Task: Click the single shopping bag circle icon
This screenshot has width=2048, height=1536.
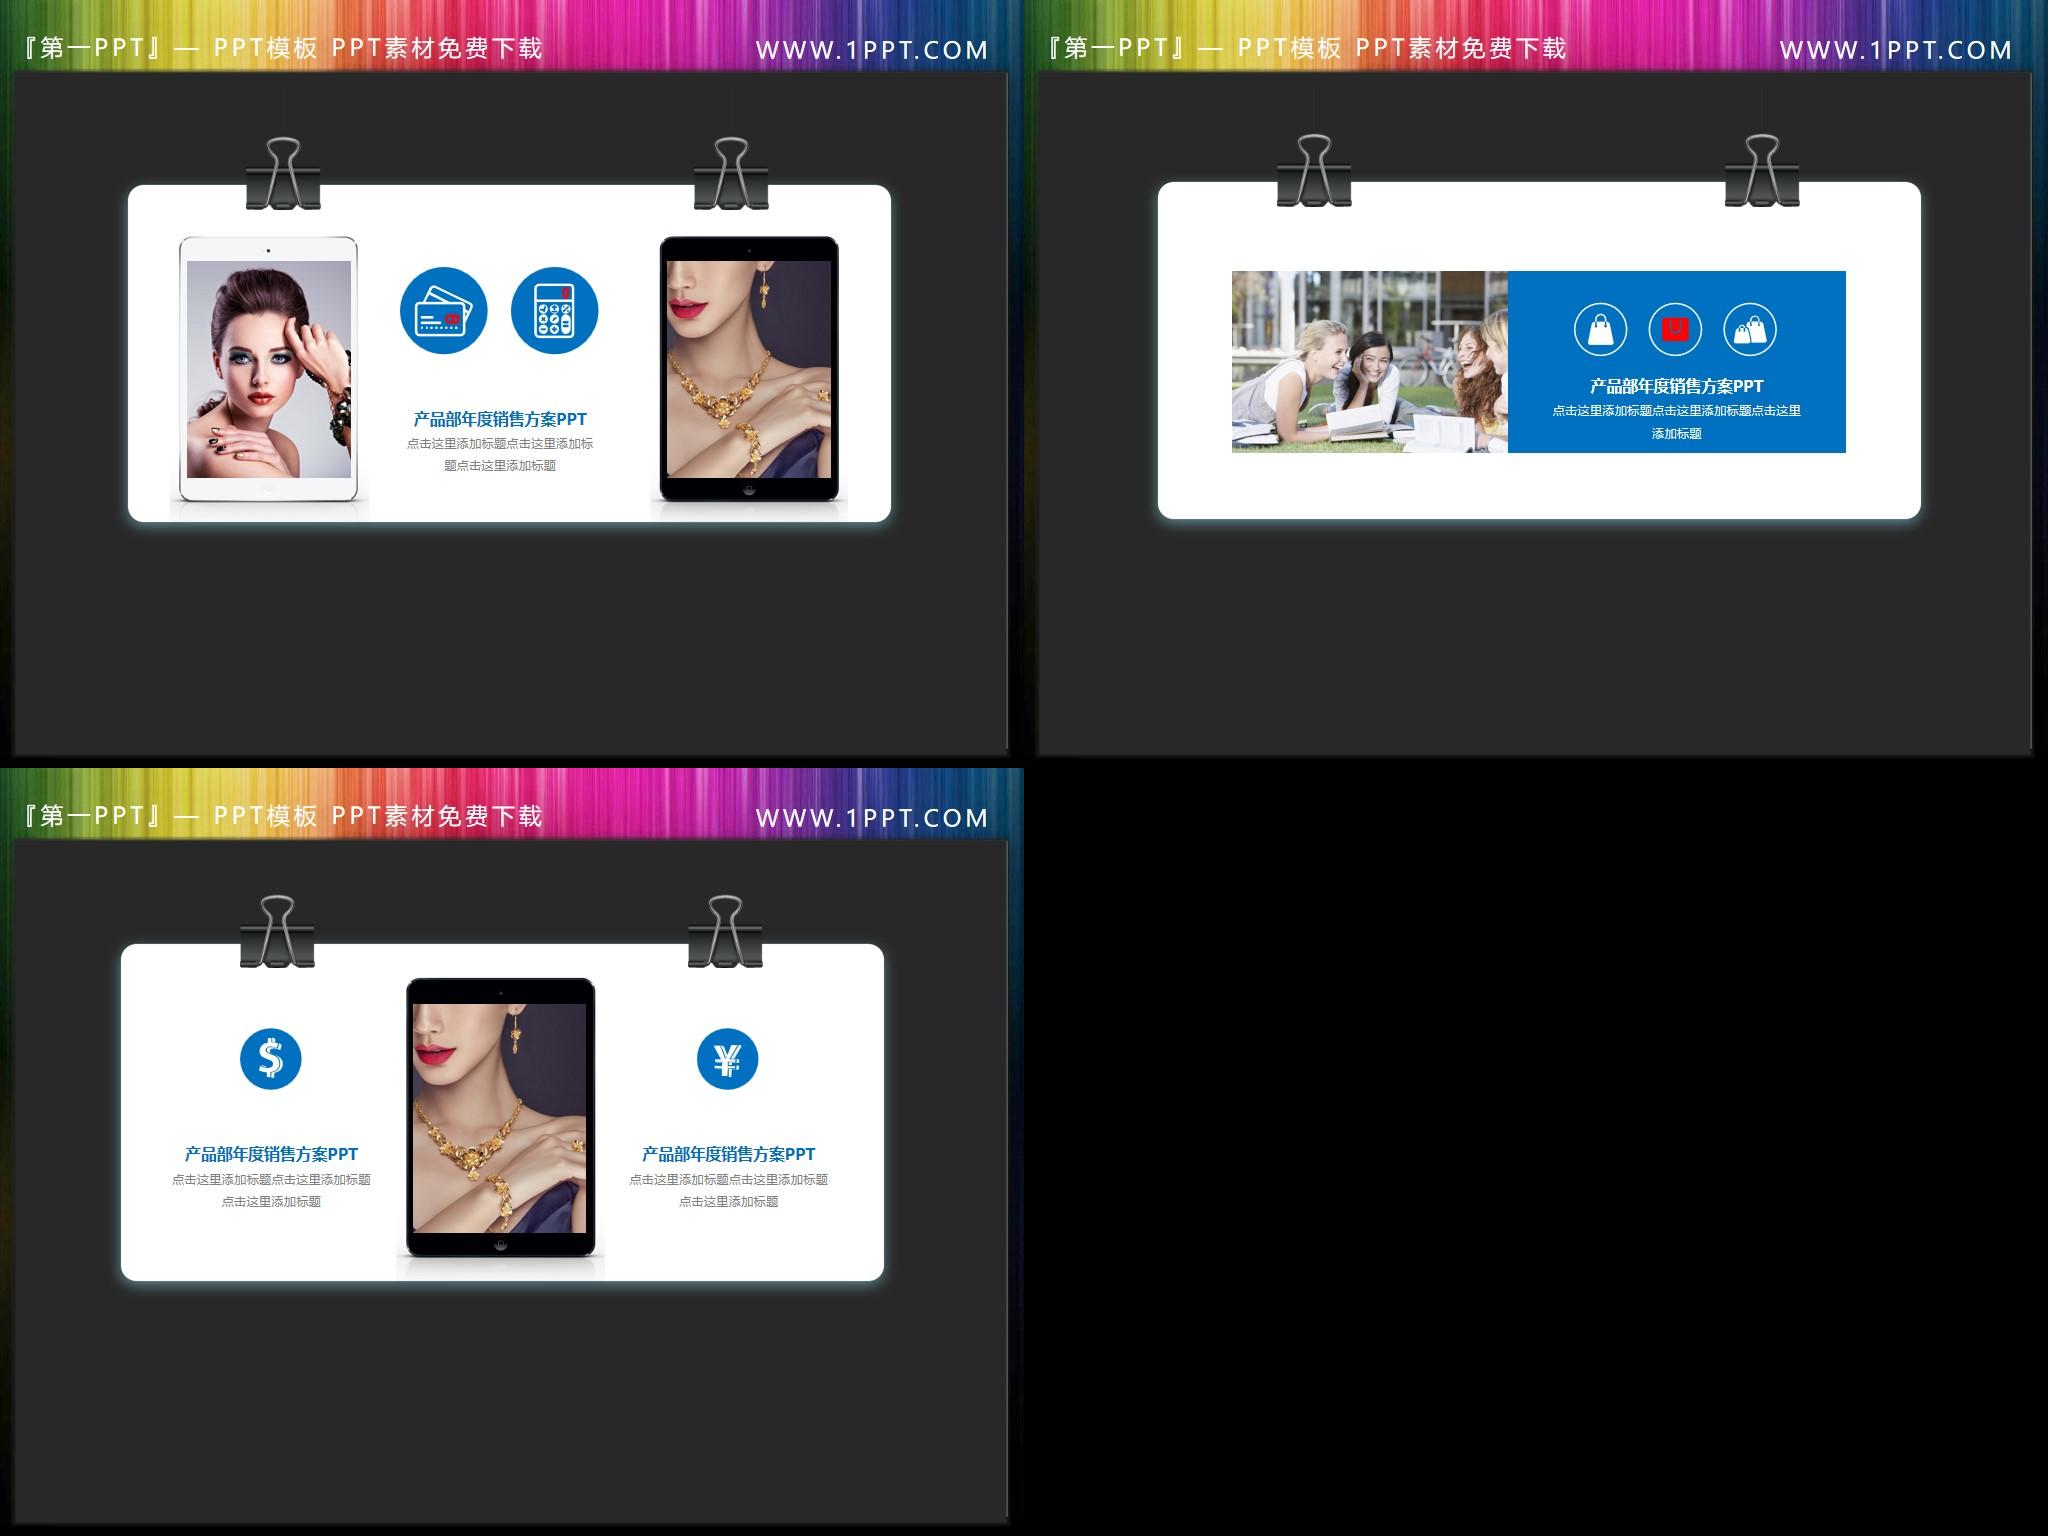Action: [1600, 329]
